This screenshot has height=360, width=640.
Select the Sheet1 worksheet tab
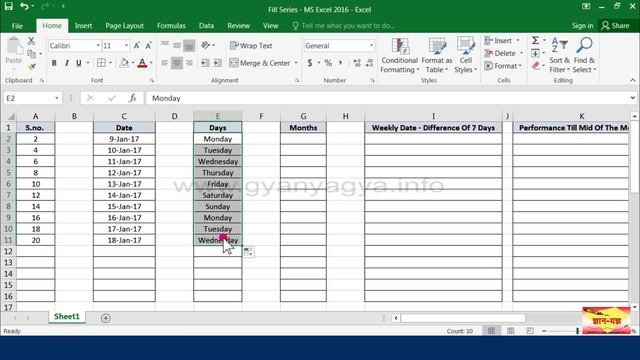67,317
